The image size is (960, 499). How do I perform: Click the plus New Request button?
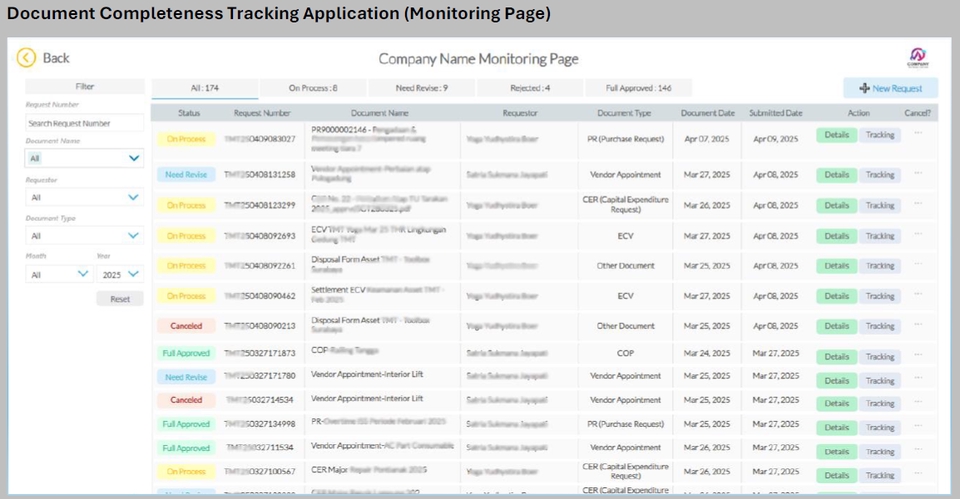890,89
